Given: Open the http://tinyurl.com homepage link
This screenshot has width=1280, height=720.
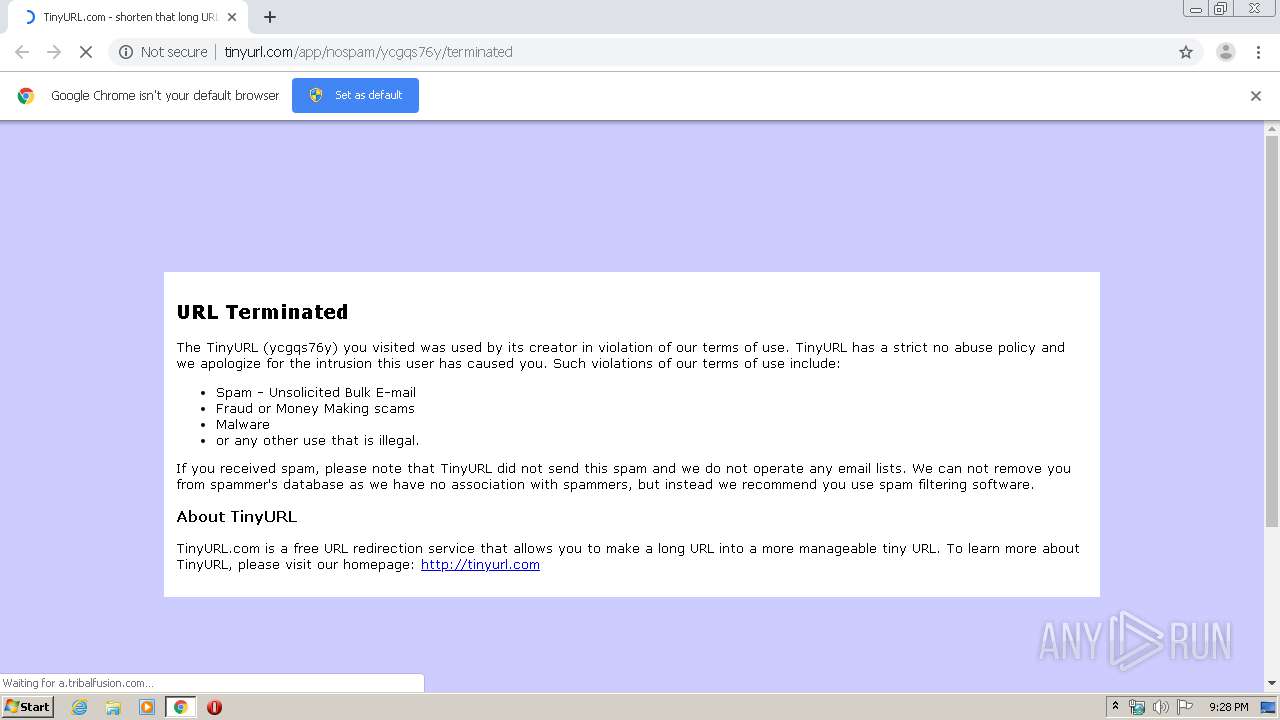Looking at the screenshot, I should coord(480,565).
